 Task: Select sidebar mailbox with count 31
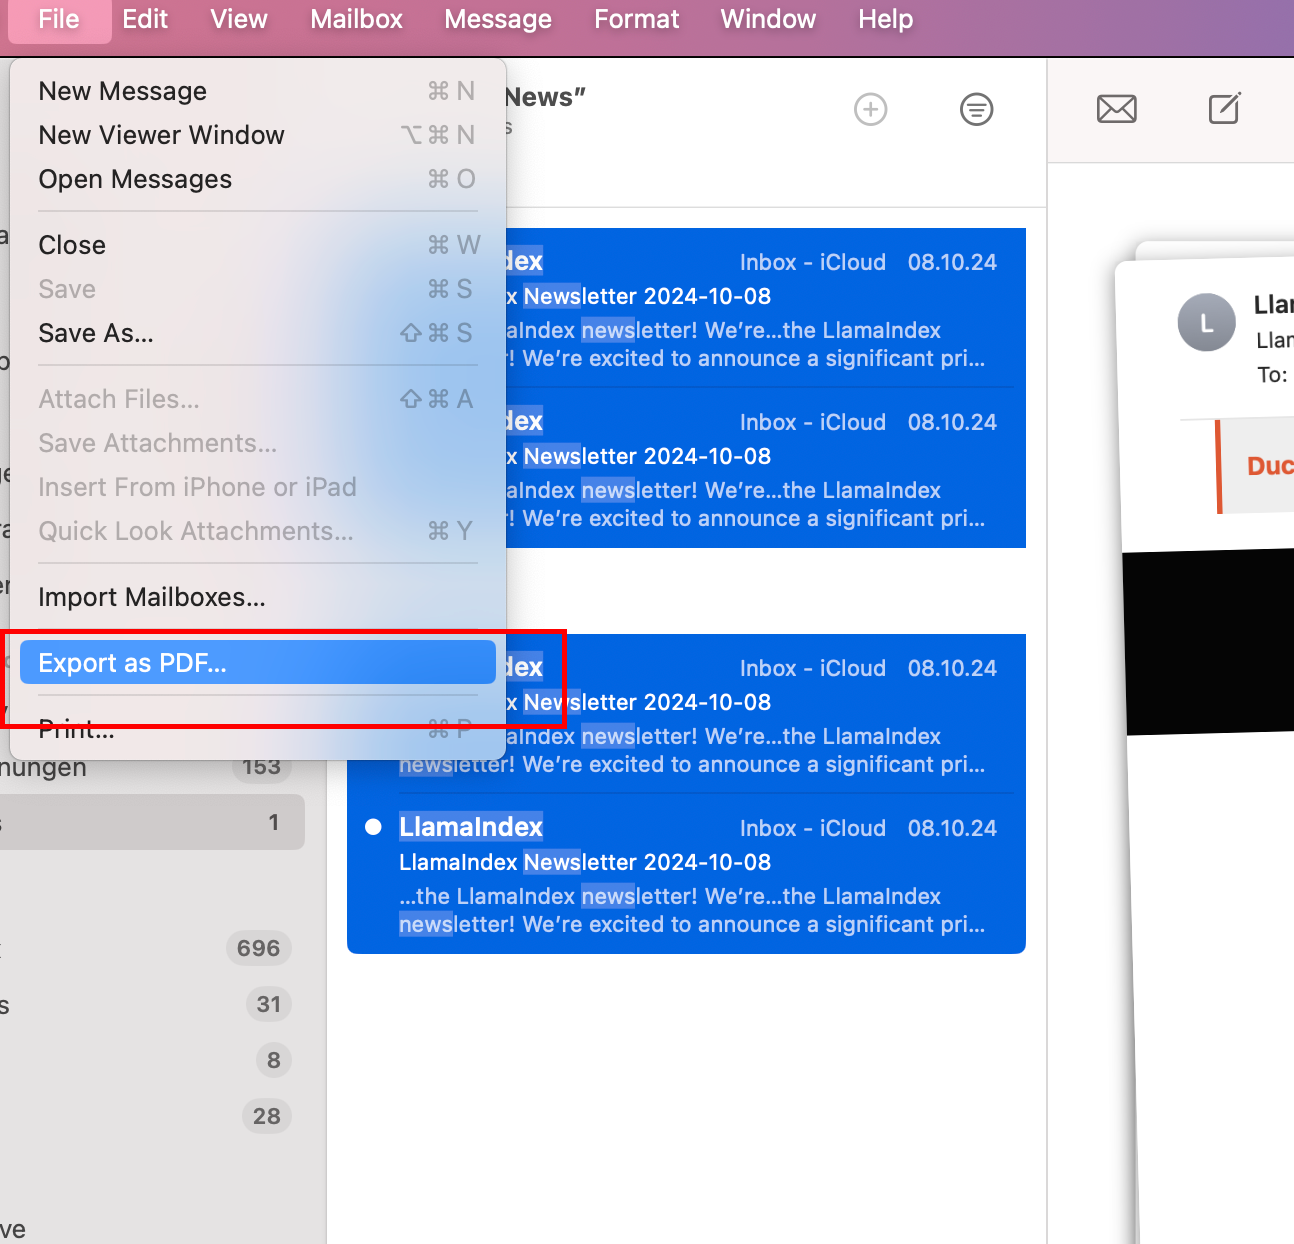pyautogui.click(x=152, y=1004)
